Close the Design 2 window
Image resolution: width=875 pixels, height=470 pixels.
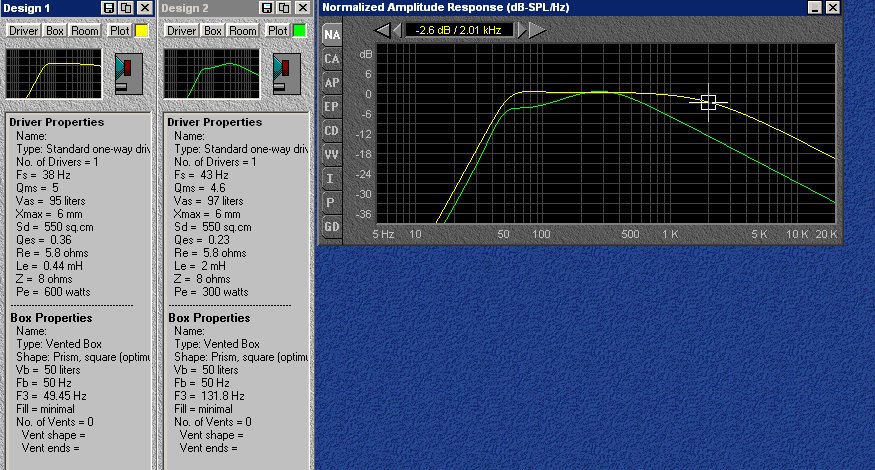tap(302, 8)
